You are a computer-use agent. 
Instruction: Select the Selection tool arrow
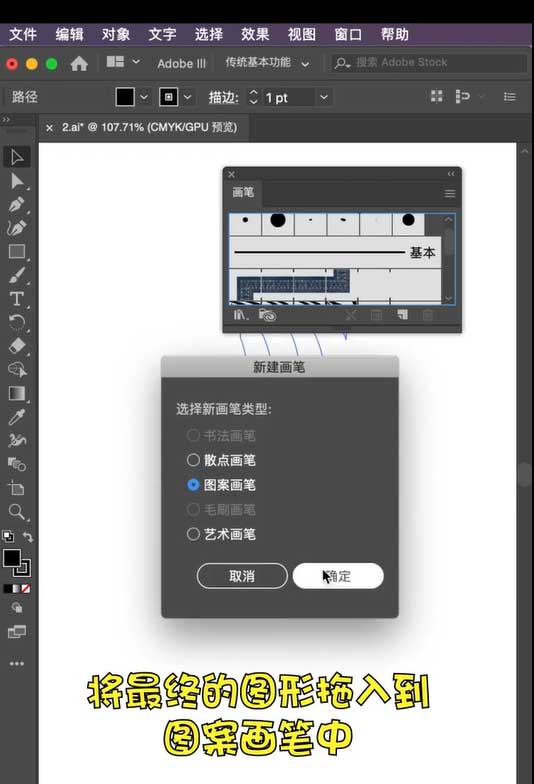17,157
